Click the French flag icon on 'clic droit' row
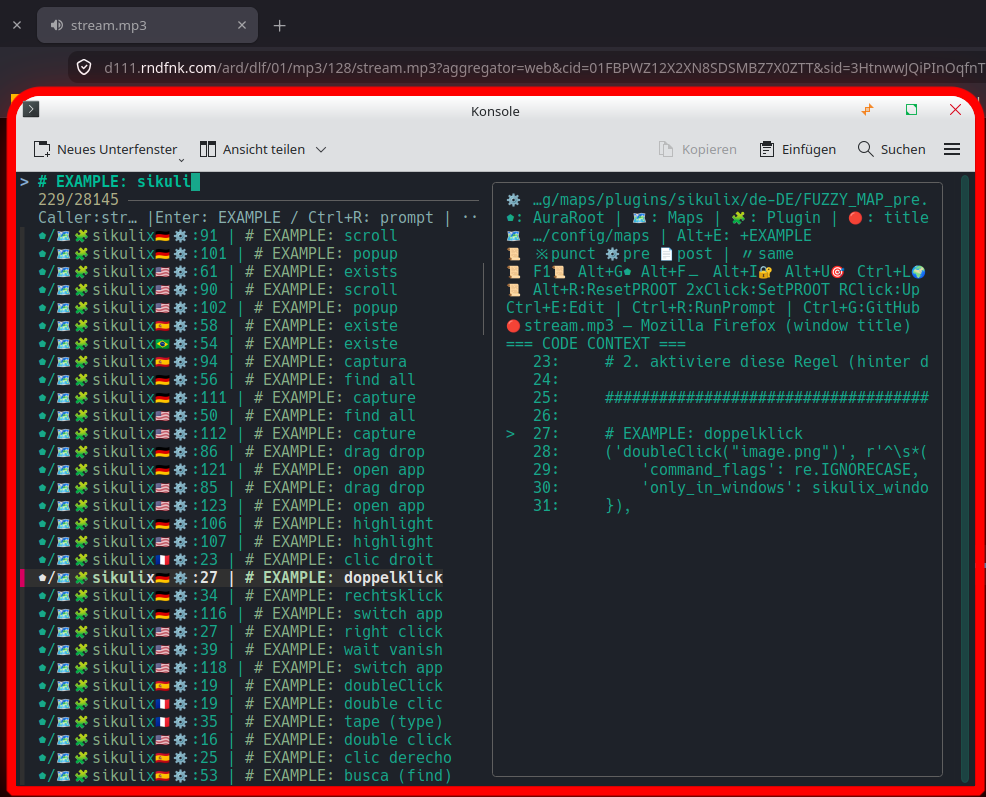The width and height of the screenshot is (986, 797). pos(162,560)
